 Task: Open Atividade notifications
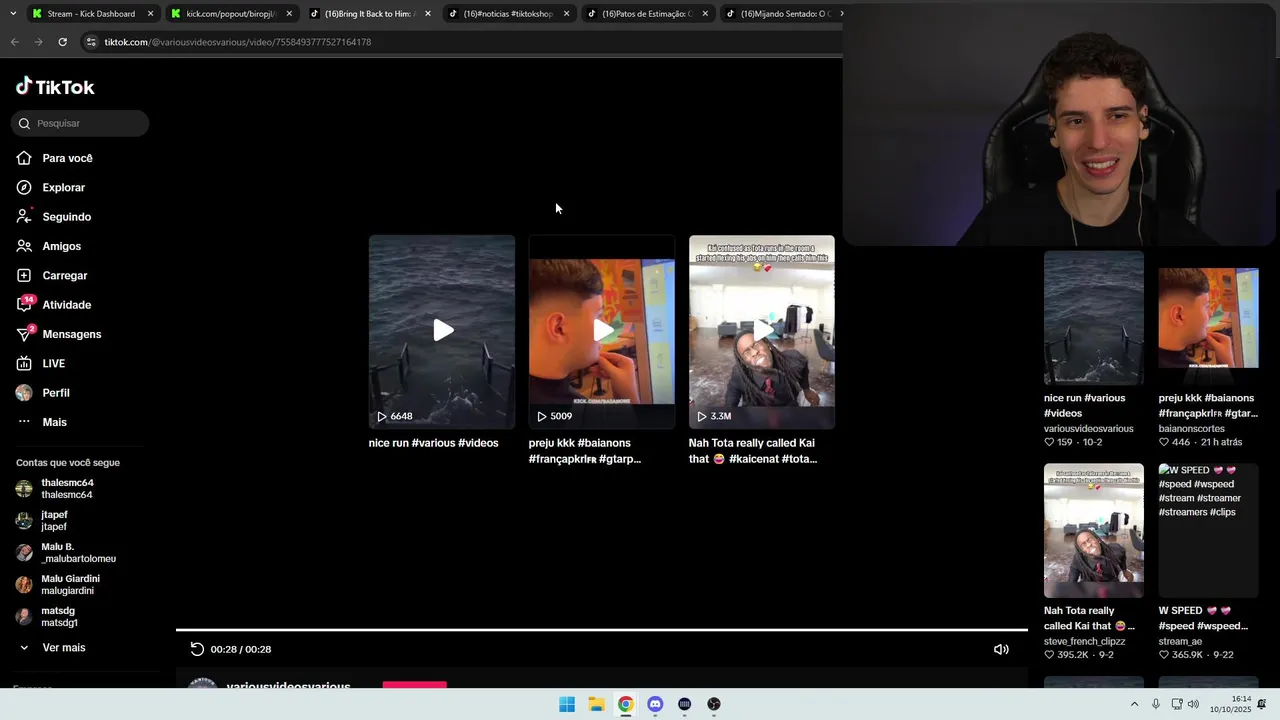[x=66, y=305]
